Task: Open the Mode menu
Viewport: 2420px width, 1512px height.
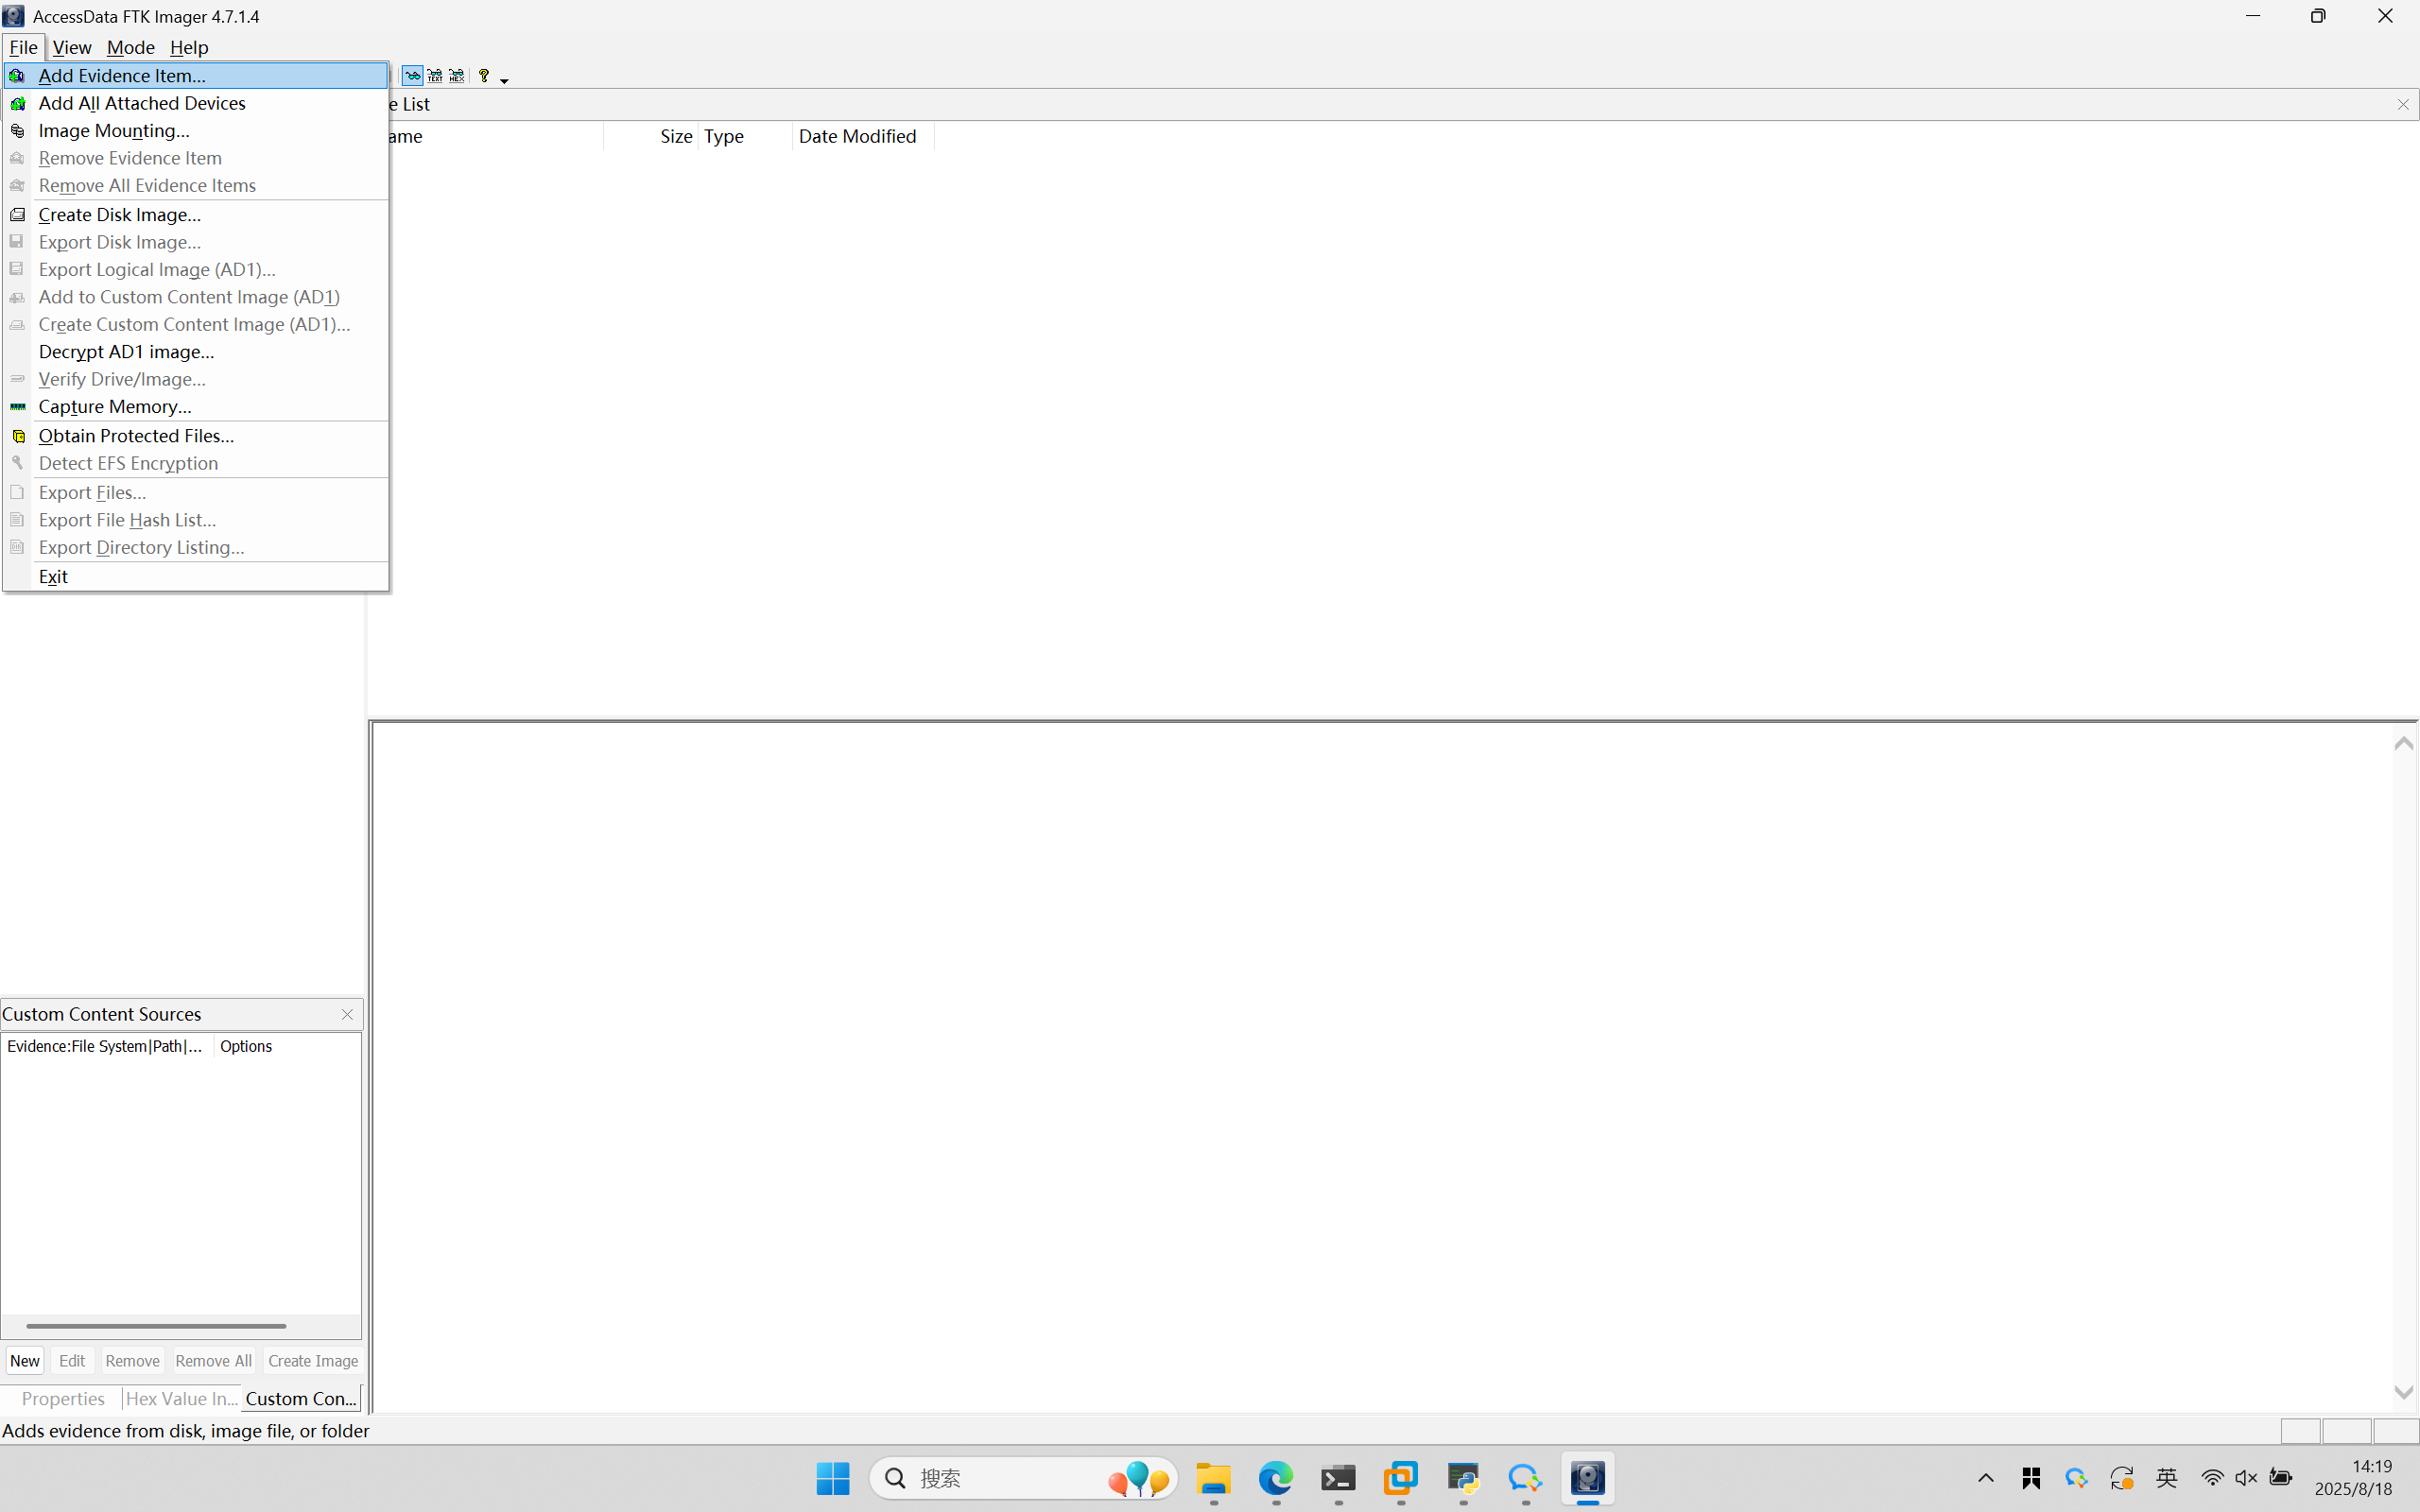Action: point(131,47)
